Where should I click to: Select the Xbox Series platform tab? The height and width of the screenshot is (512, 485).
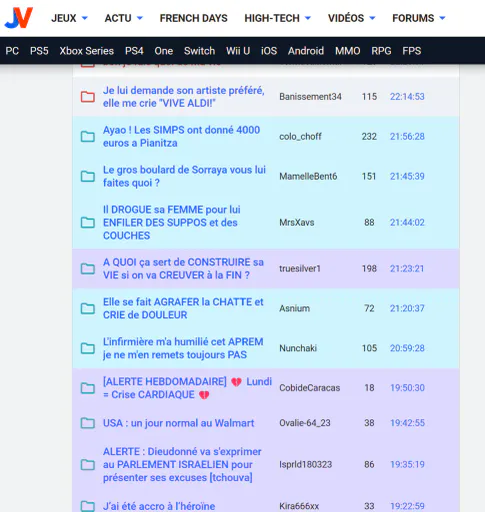[x=87, y=51]
